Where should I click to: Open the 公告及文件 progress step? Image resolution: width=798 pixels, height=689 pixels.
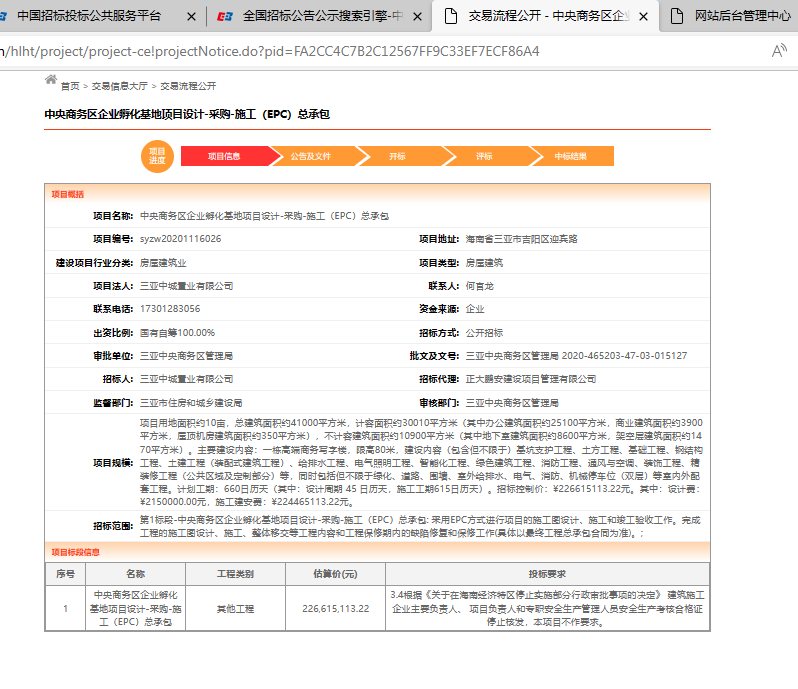pyautogui.click(x=310, y=156)
